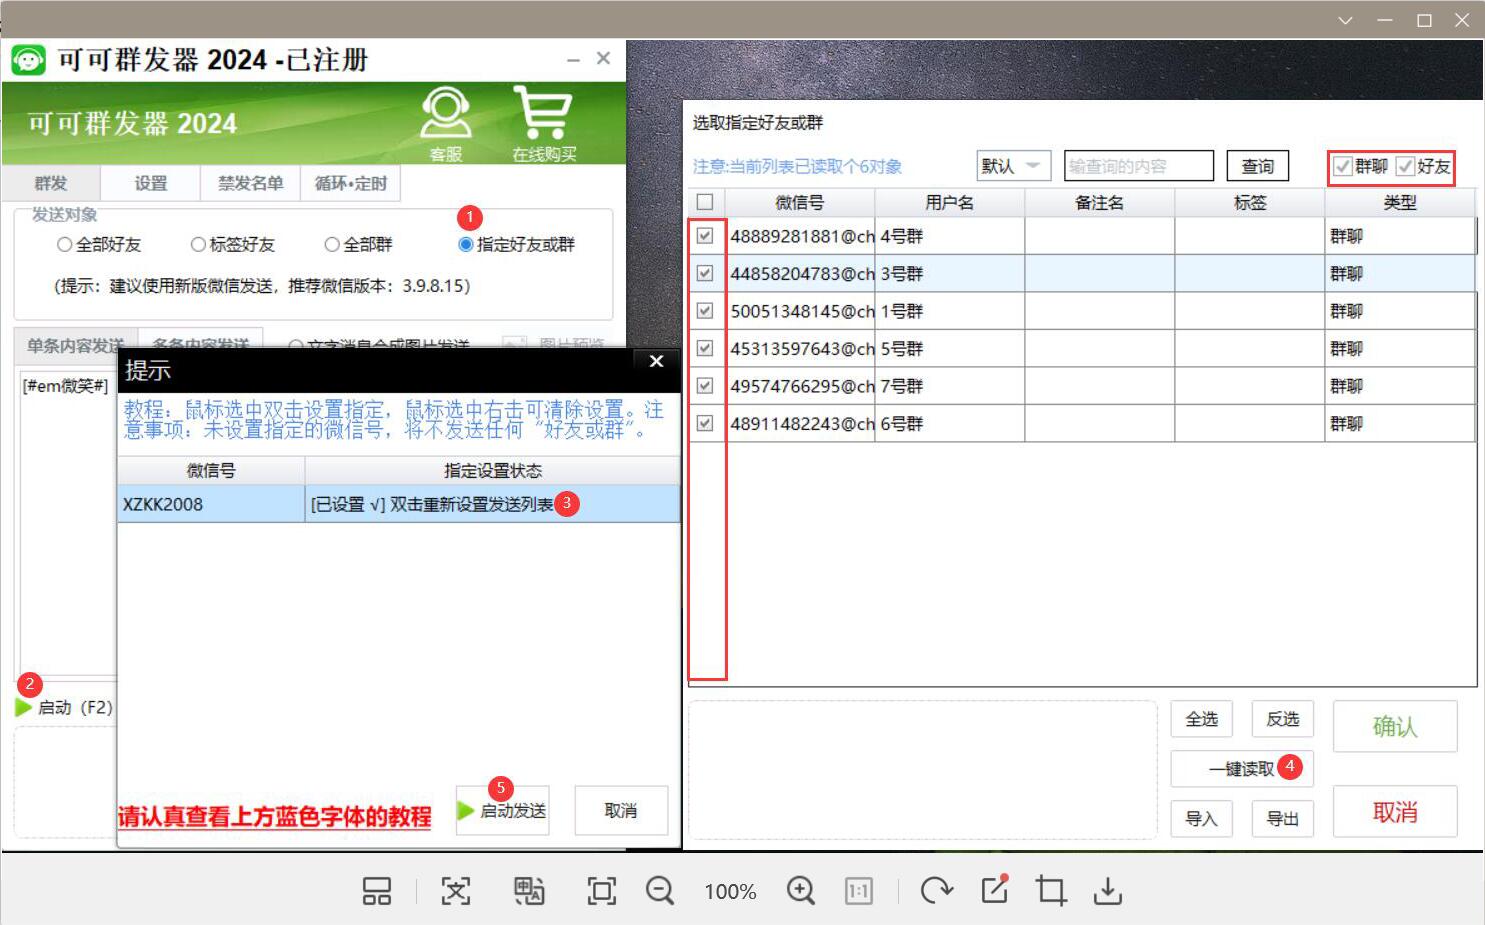Toggle the select-all checkbox in the table header
The height and width of the screenshot is (925, 1485).
click(705, 202)
